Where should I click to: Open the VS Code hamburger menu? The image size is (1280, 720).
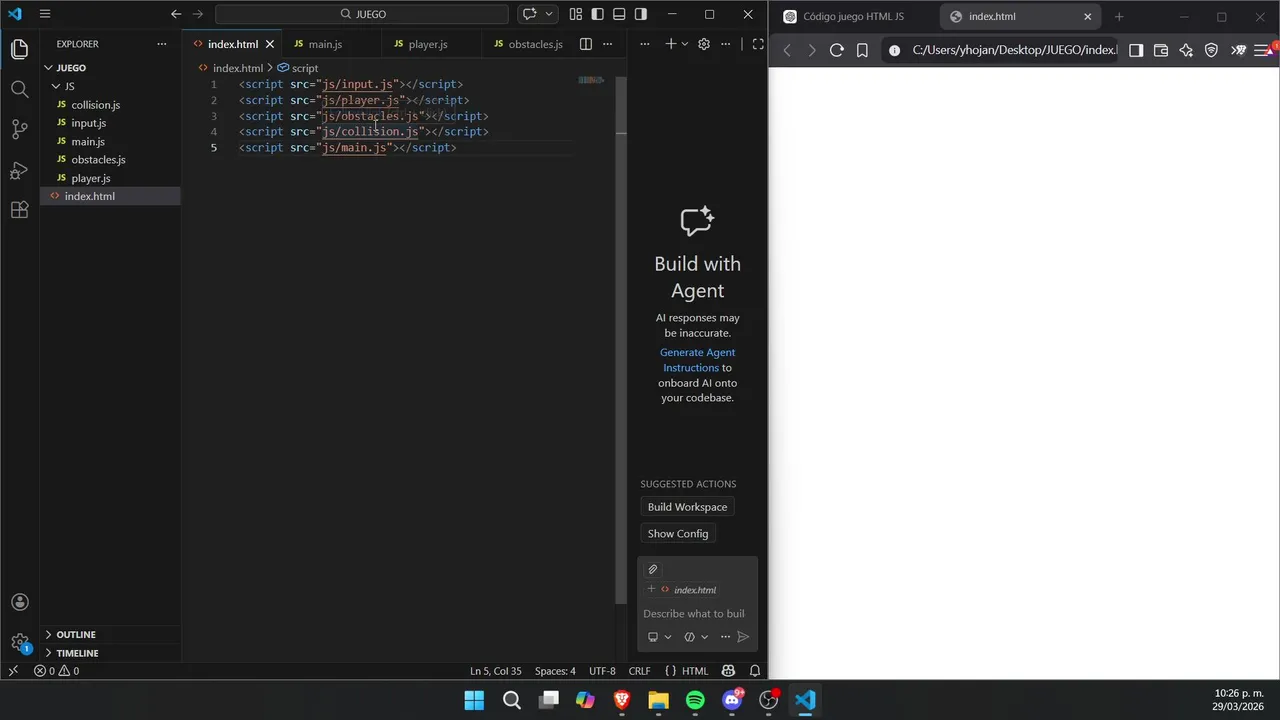(x=45, y=14)
